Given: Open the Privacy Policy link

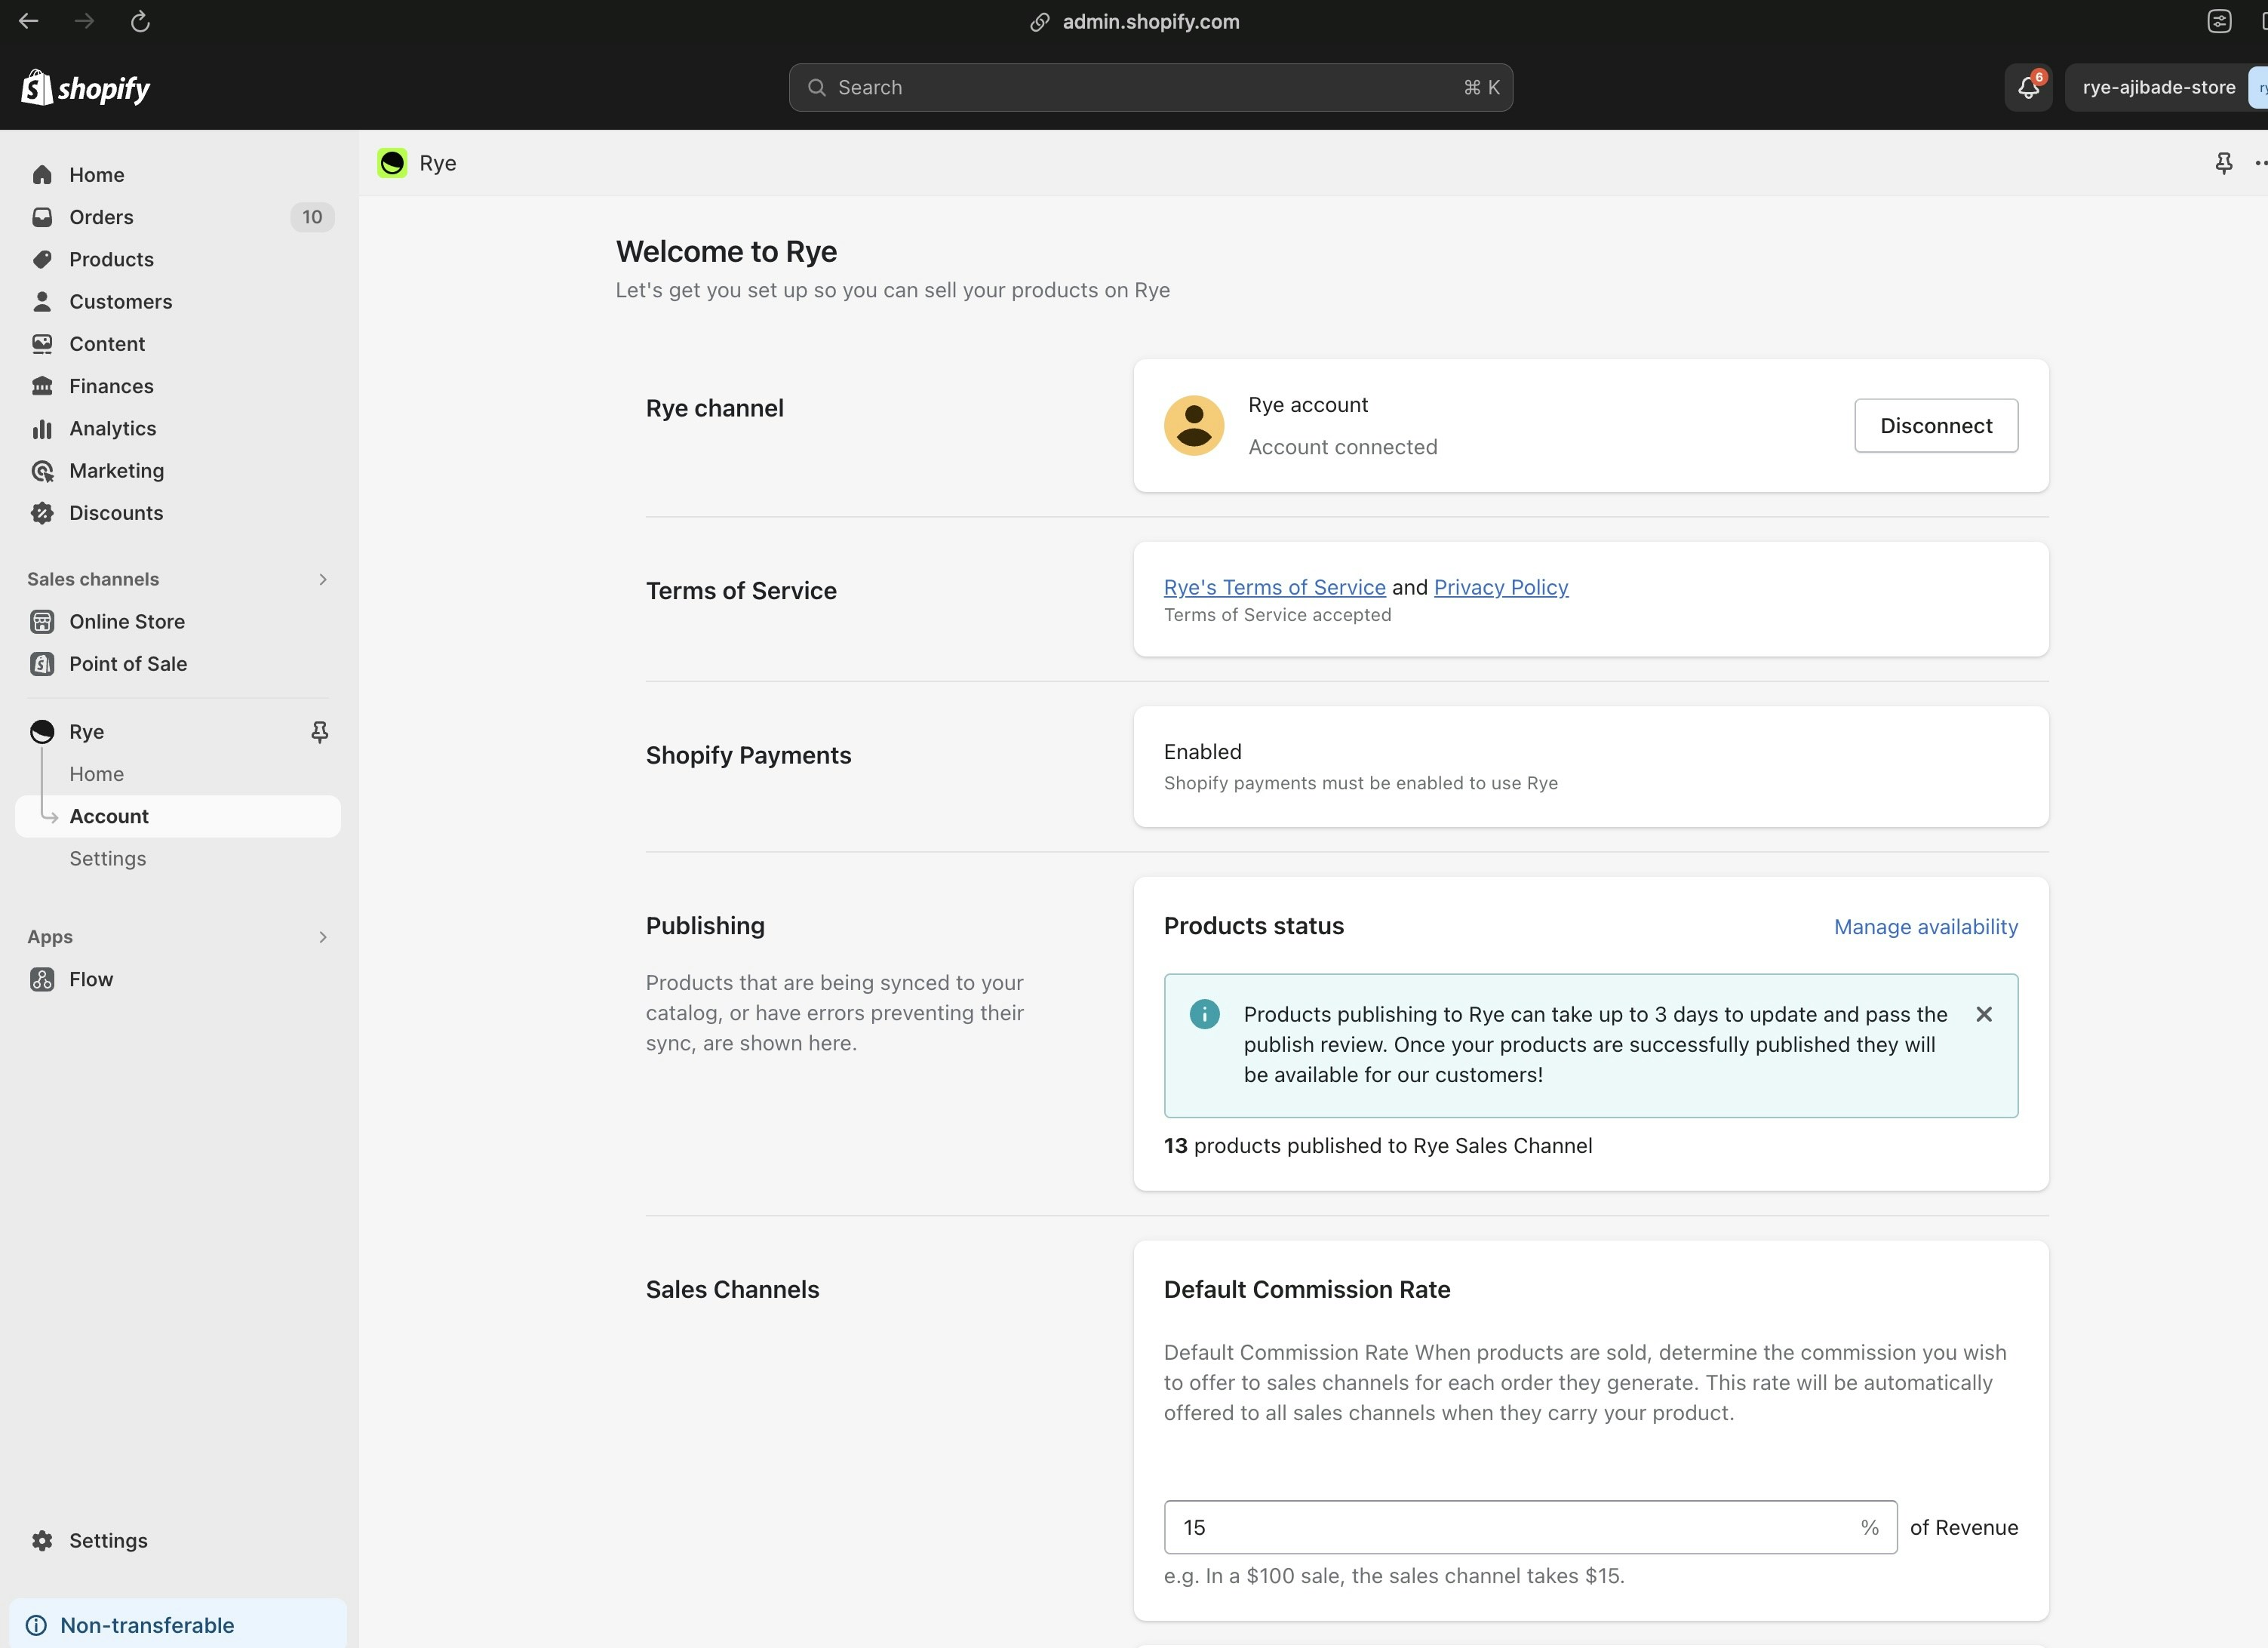Looking at the screenshot, I should [1501, 587].
